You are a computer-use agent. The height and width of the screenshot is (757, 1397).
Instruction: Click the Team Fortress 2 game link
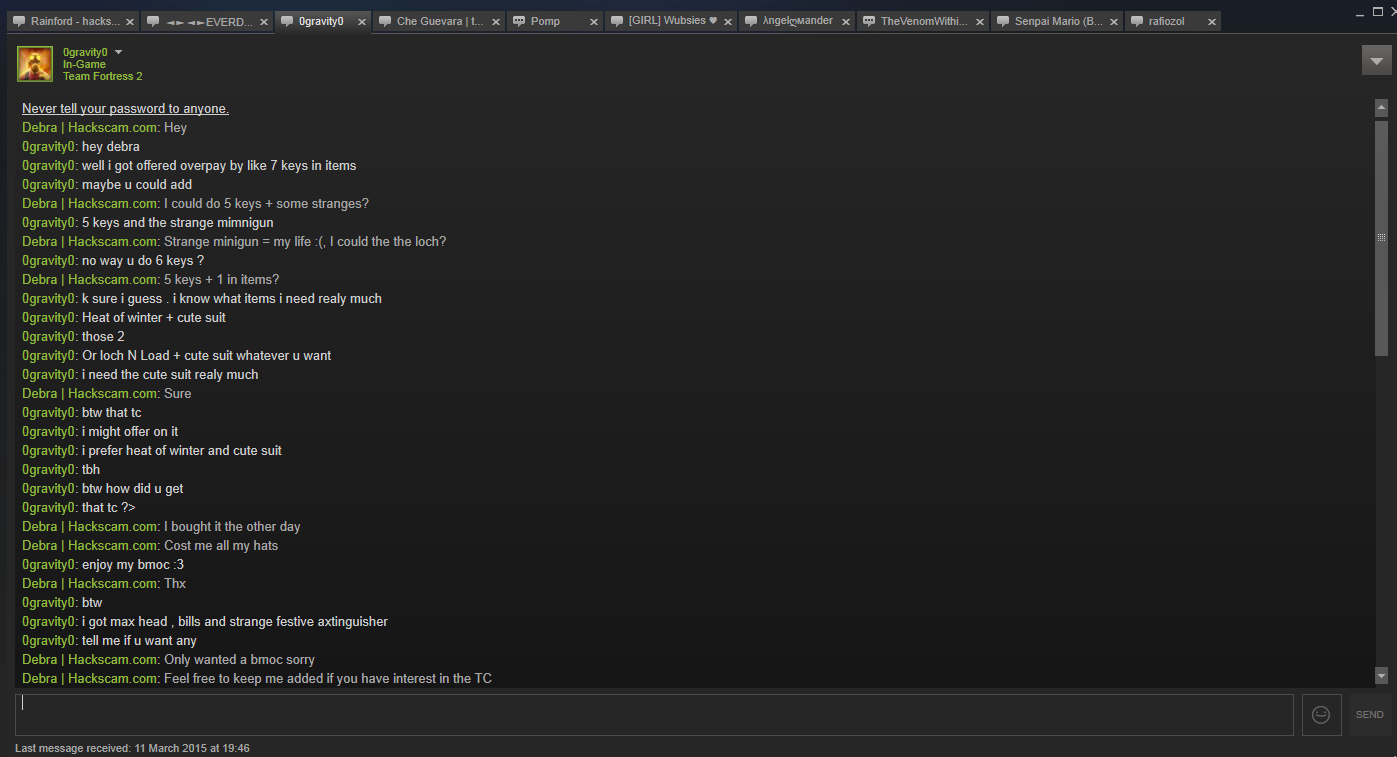(102, 77)
